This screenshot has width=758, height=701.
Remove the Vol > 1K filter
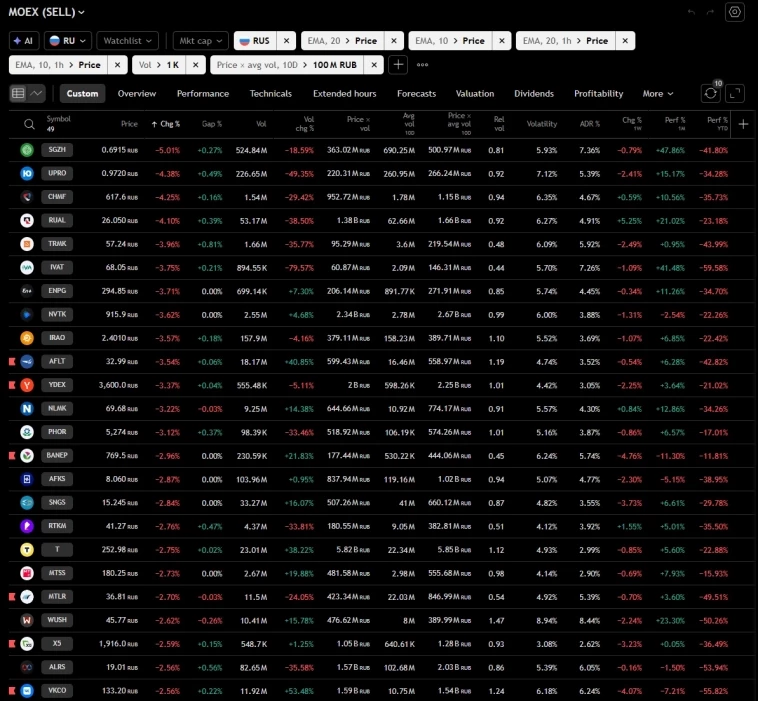click(196, 65)
